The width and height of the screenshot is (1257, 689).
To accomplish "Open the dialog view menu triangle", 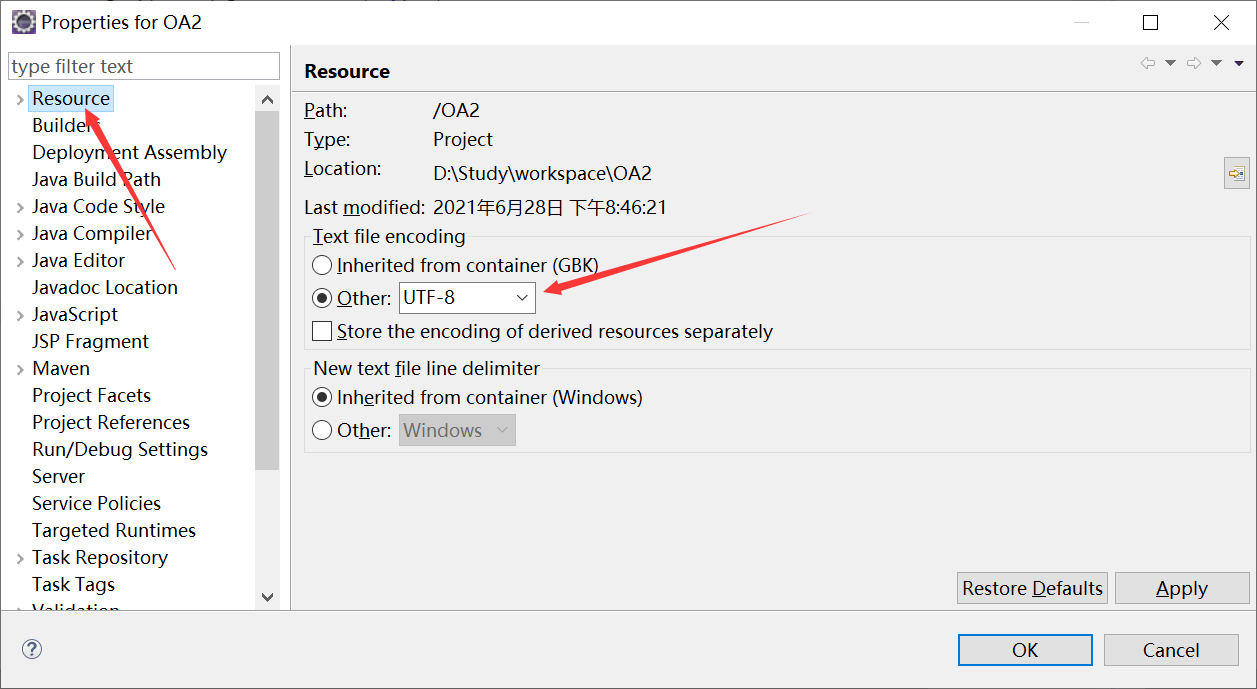I will coord(1238,63).
